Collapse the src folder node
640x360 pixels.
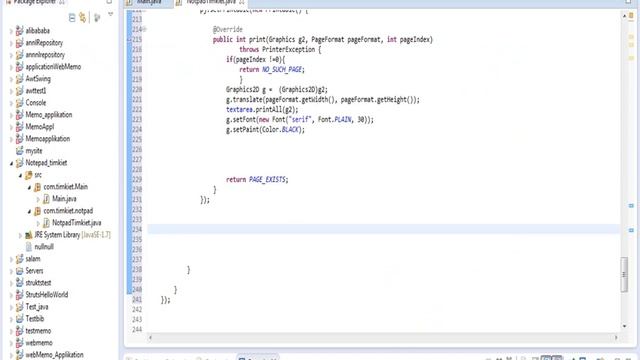[20, 176]
